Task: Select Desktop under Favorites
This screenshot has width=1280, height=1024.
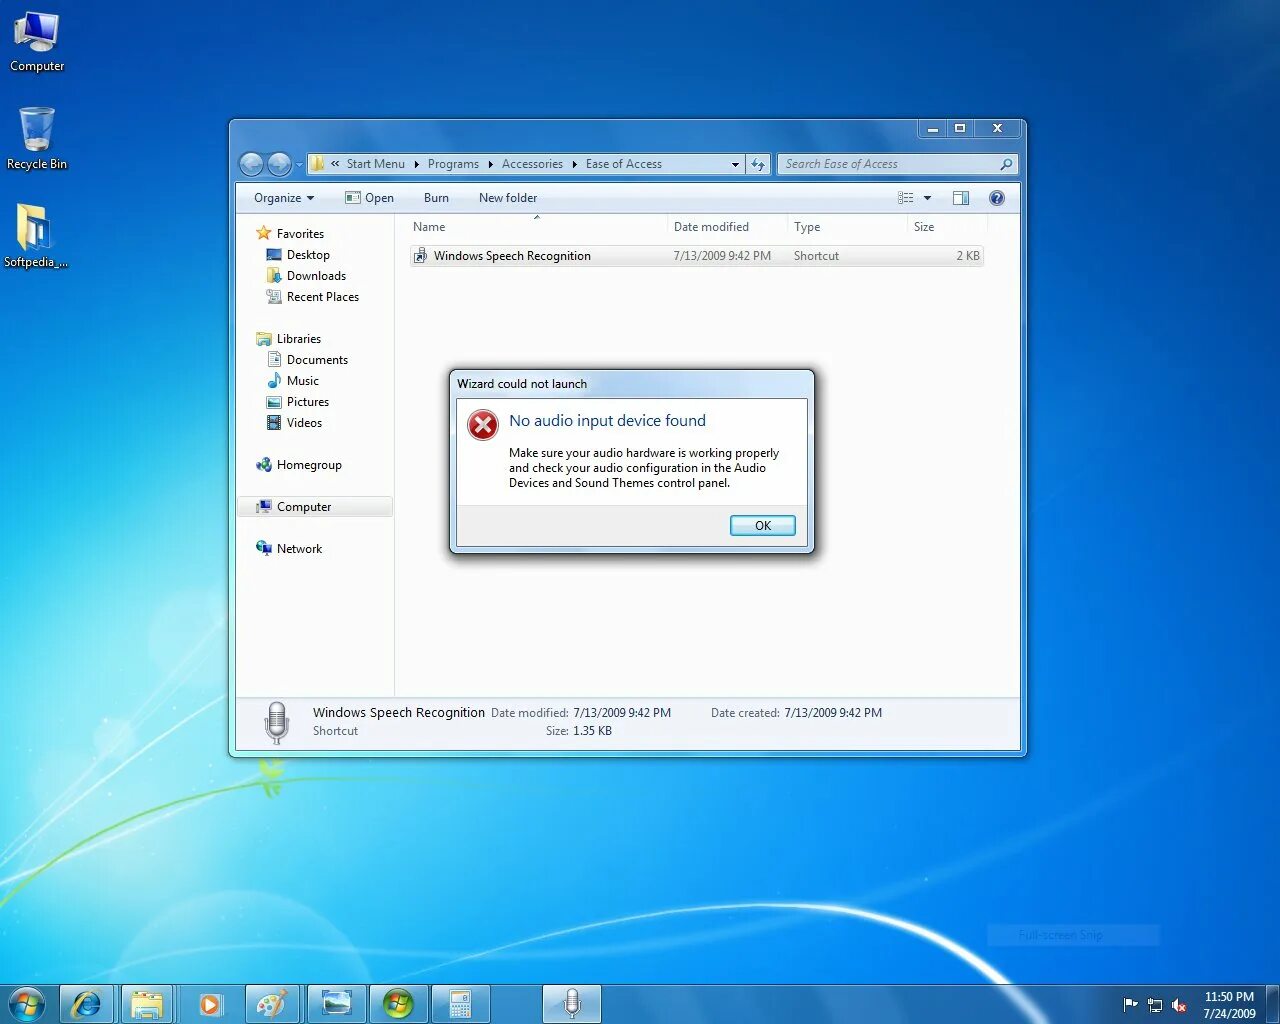Action: (x=298, y=255)
